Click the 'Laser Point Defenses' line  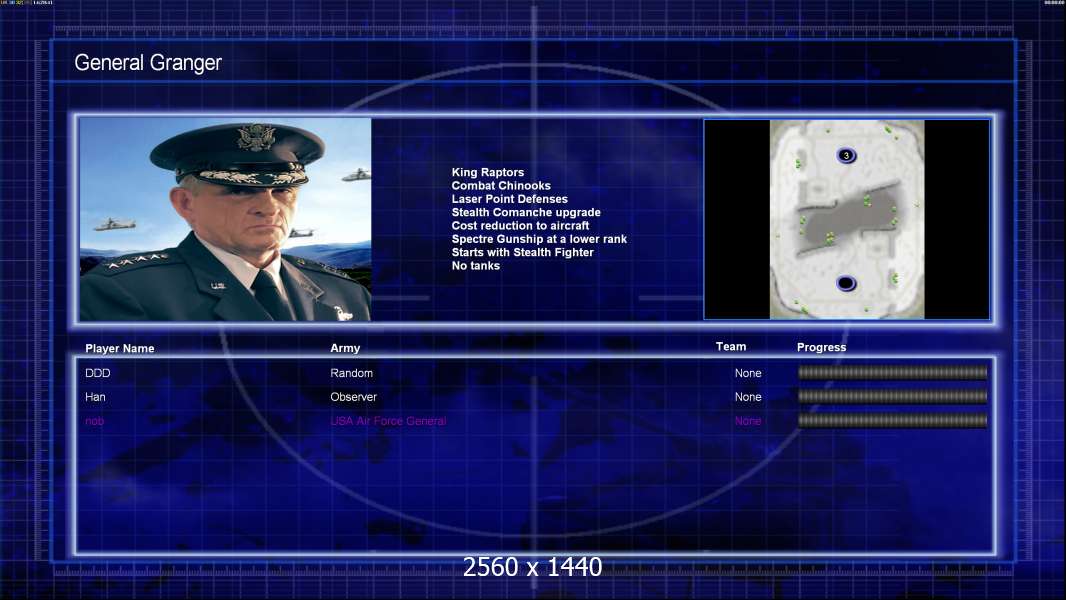[509, 199]
